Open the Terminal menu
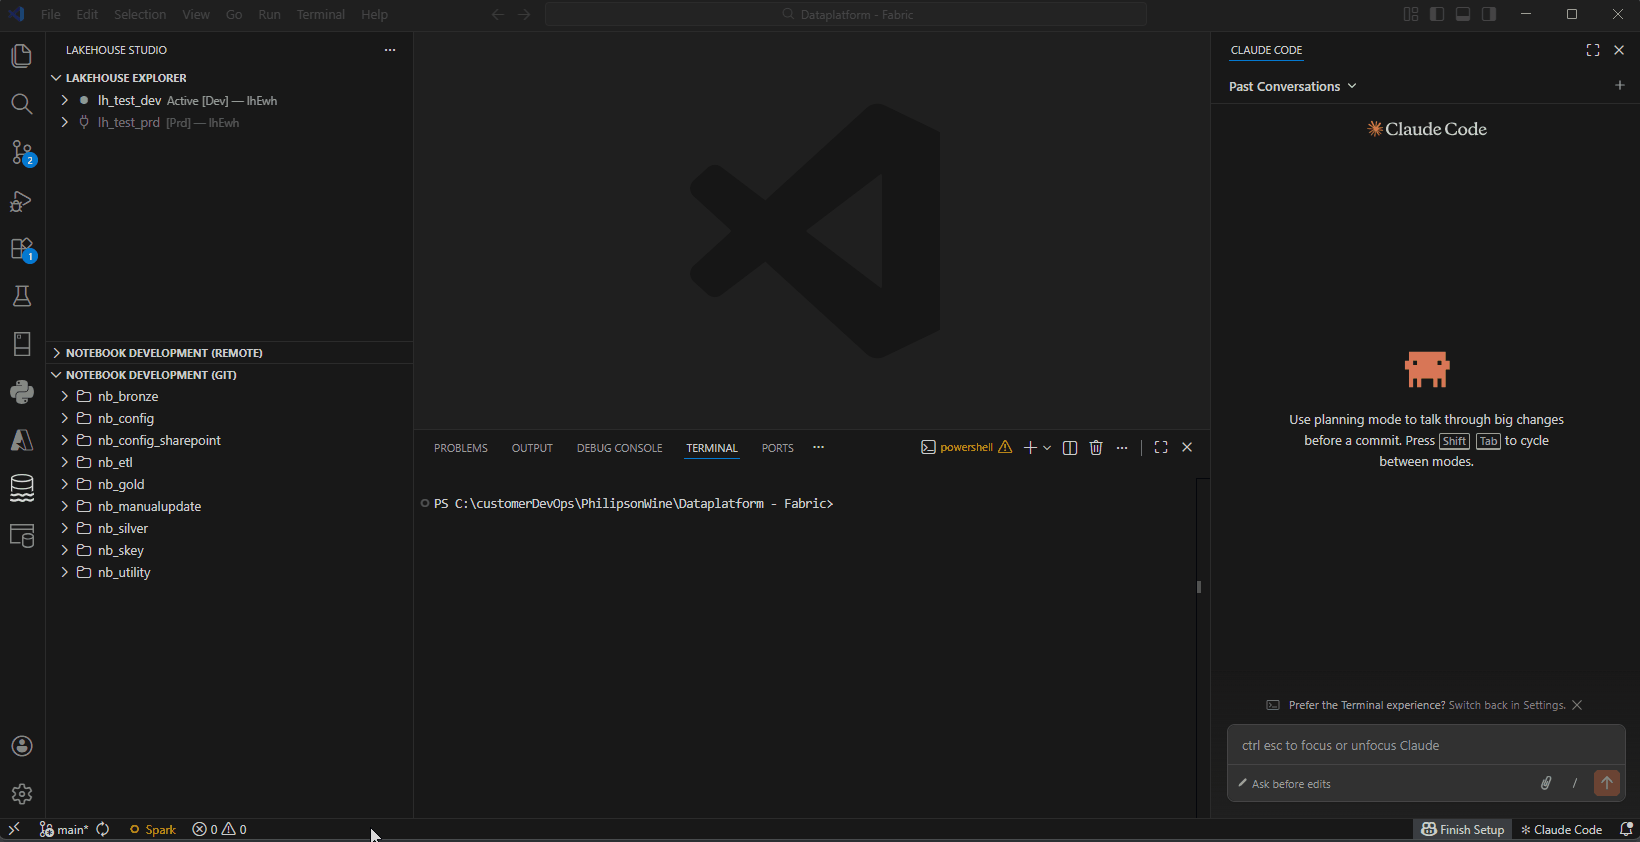This screenshot has width=1640, height=842. click(x=320, y=14)
